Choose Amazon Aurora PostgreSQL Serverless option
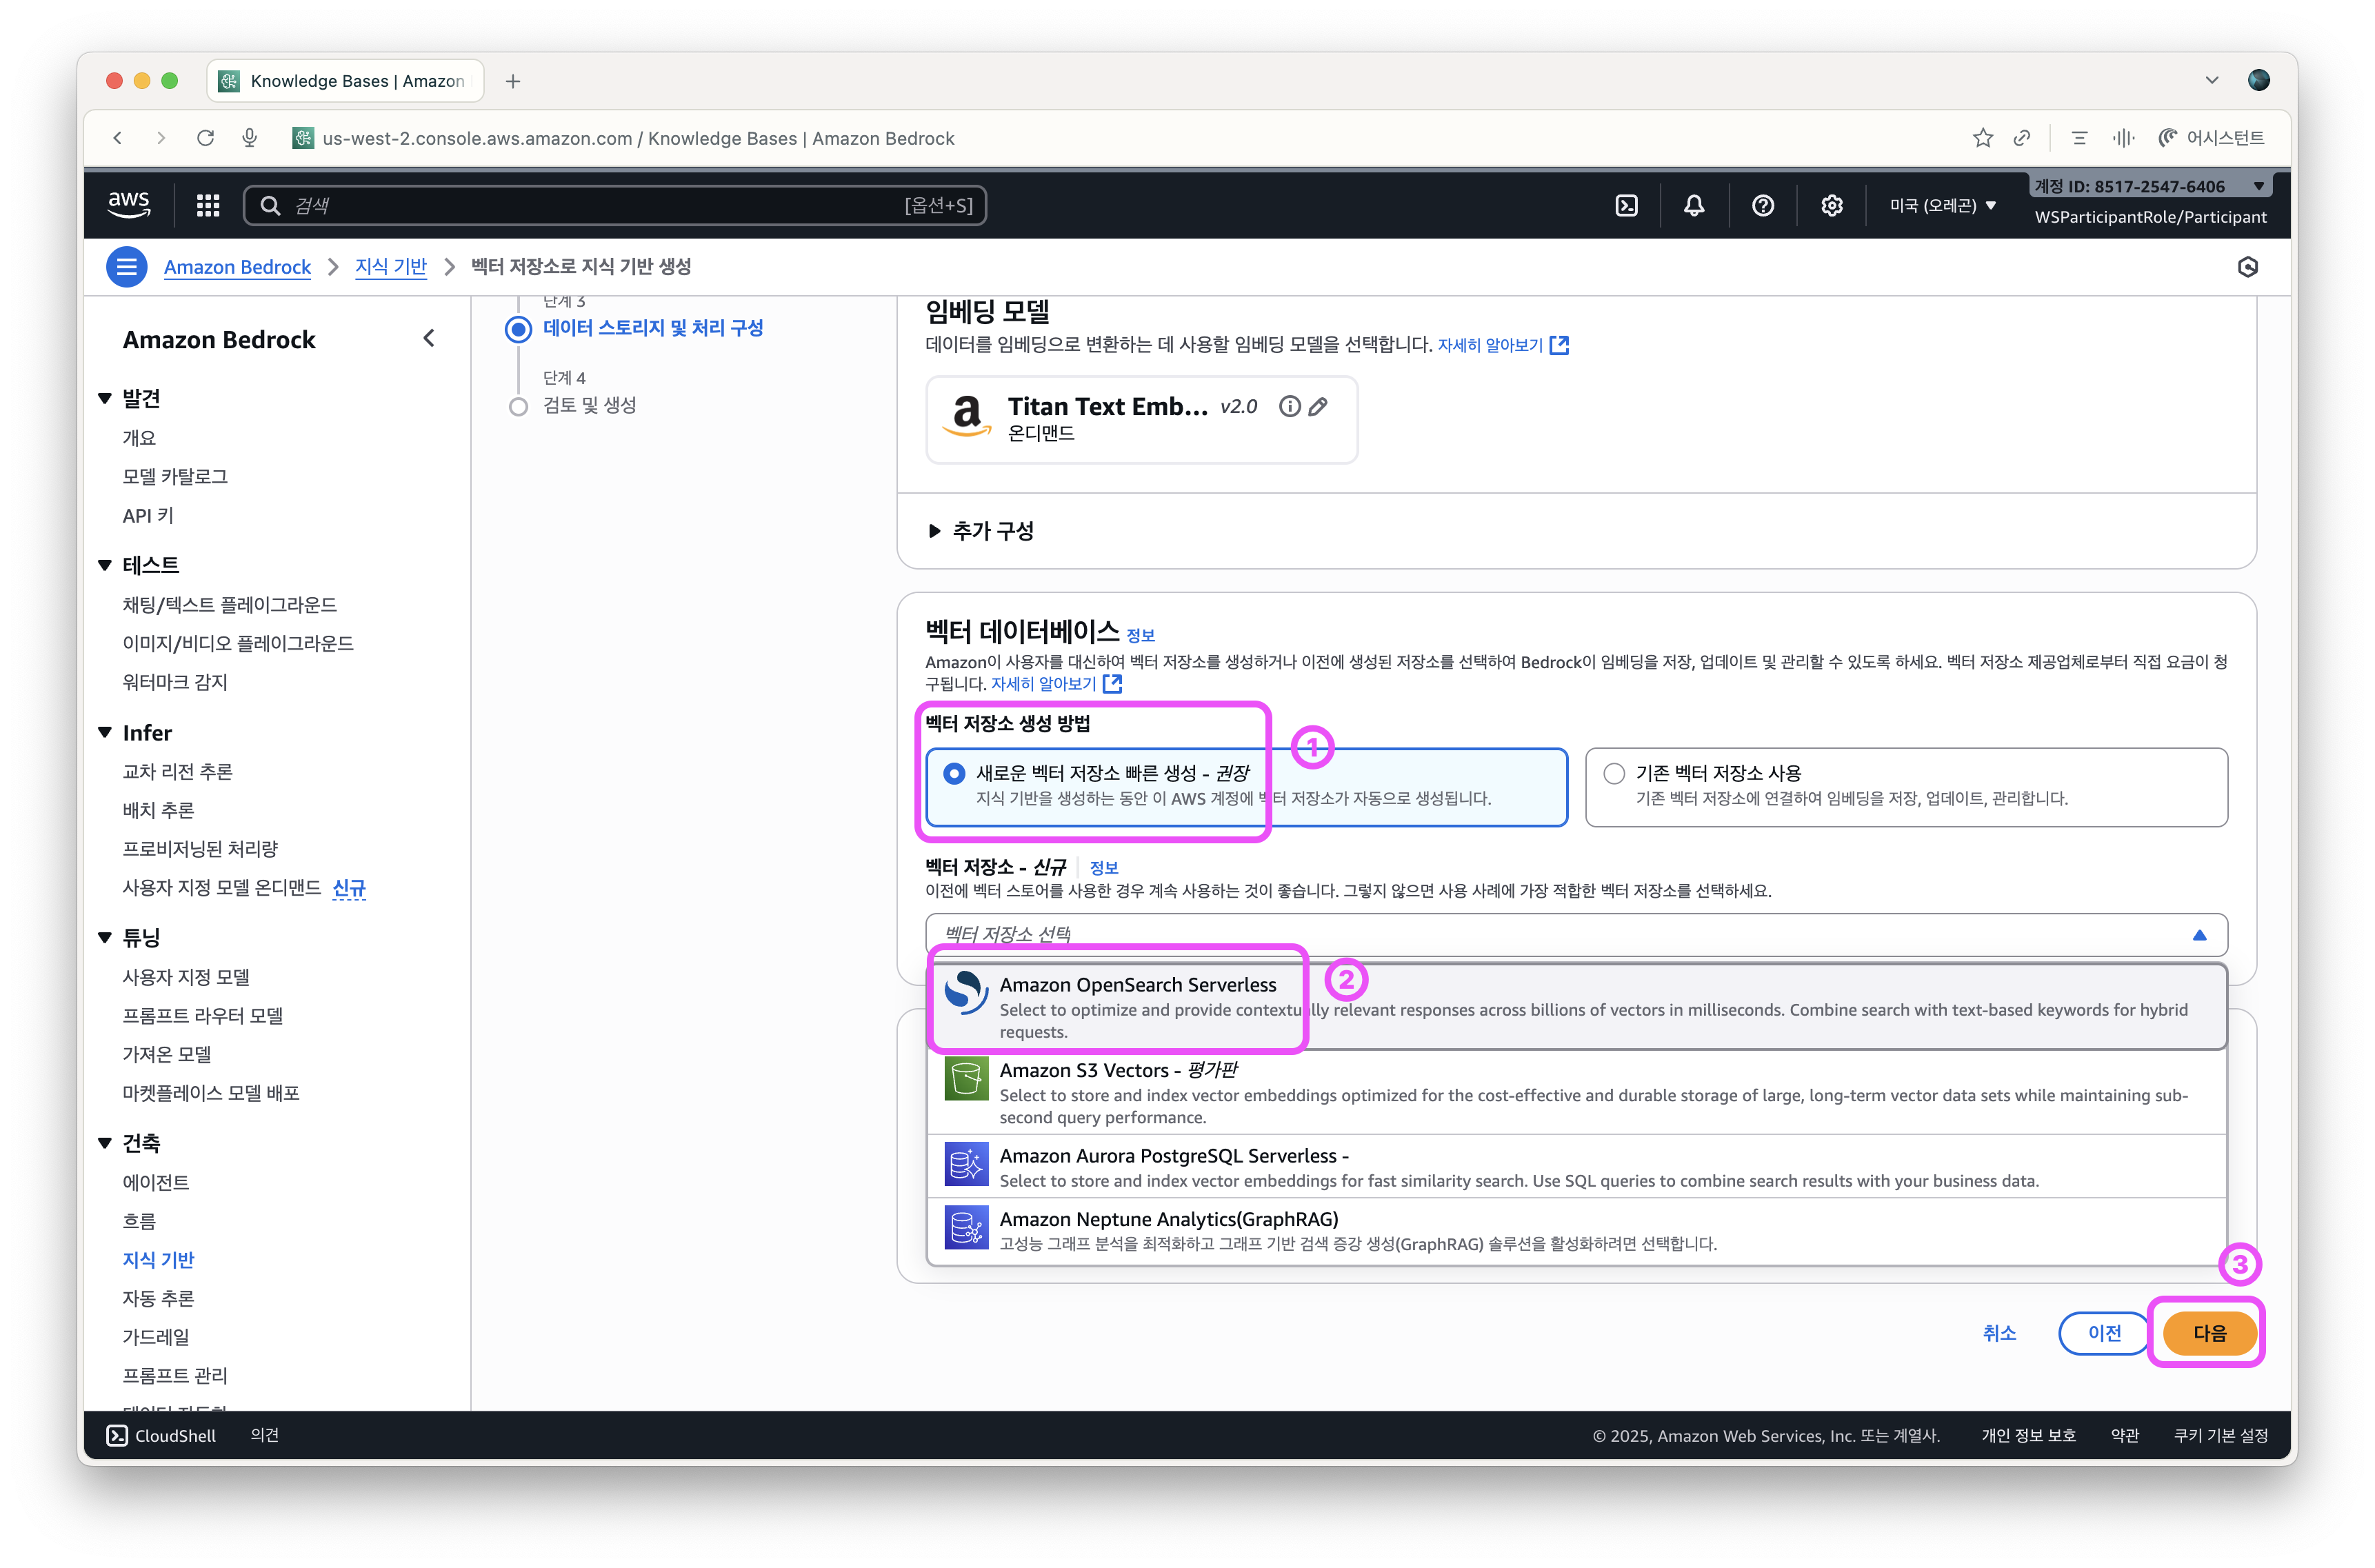The height and width of the screenshot is (1568, 2375). point(1576,1166)
